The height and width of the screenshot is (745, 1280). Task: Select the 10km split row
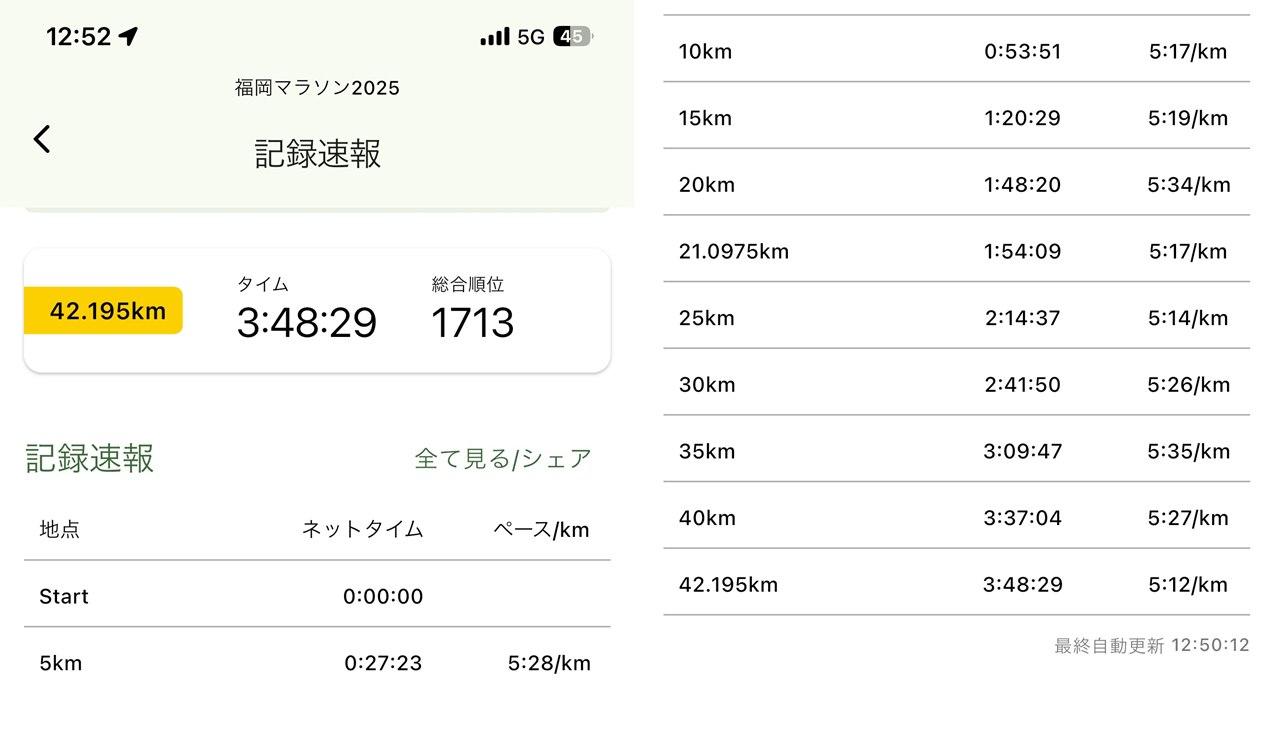coord(955,51)
